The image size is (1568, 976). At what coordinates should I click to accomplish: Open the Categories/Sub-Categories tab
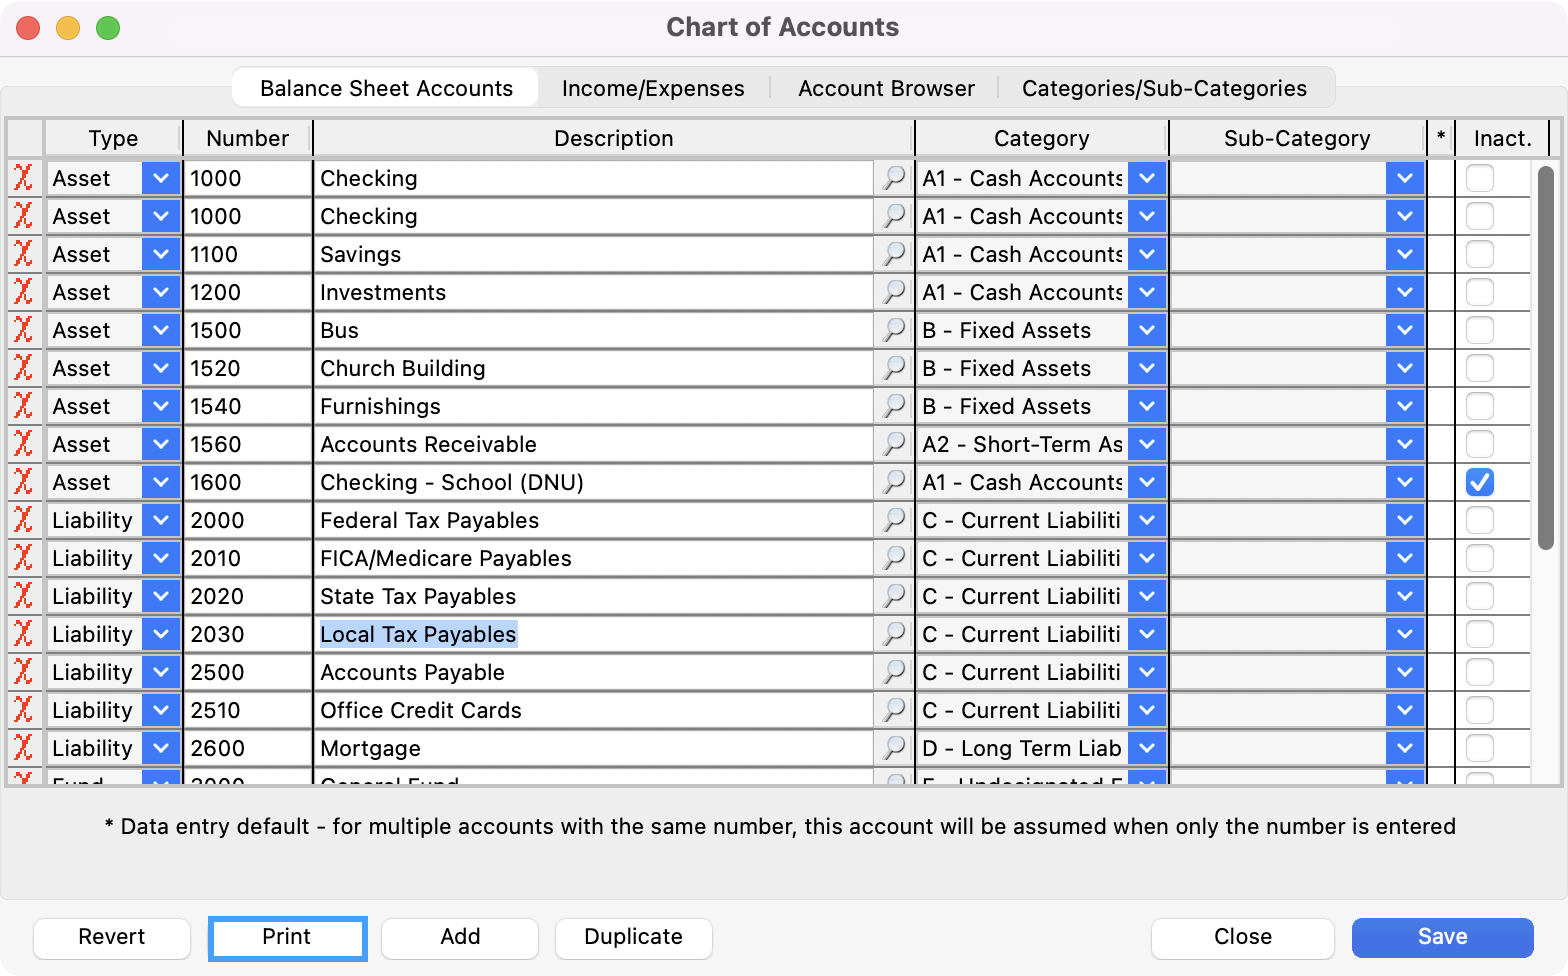click(x=1164, y=88)
